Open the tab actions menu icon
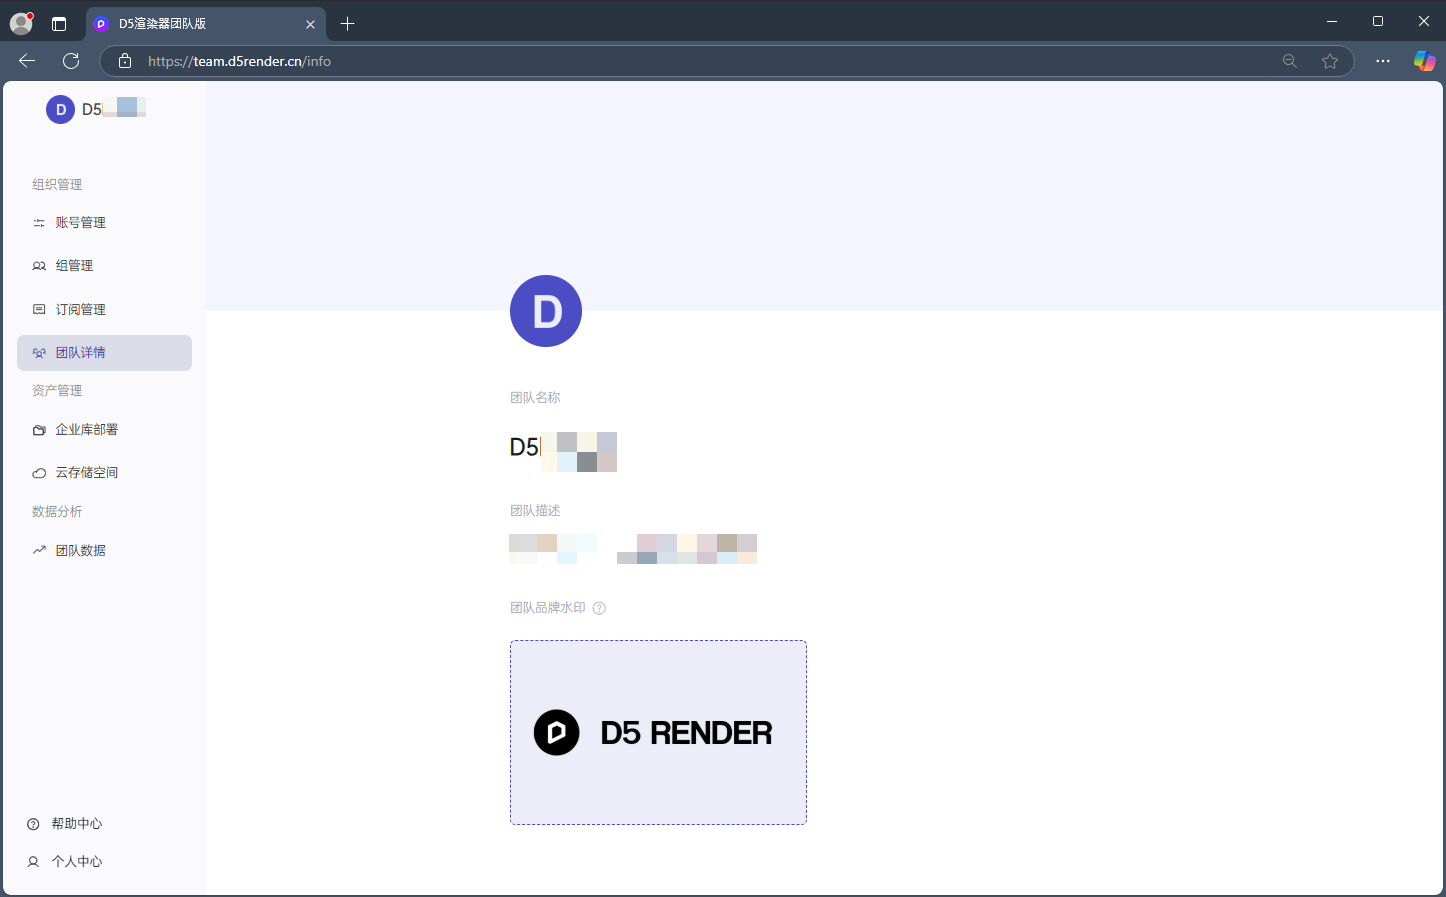 click(x=59, y=24)
